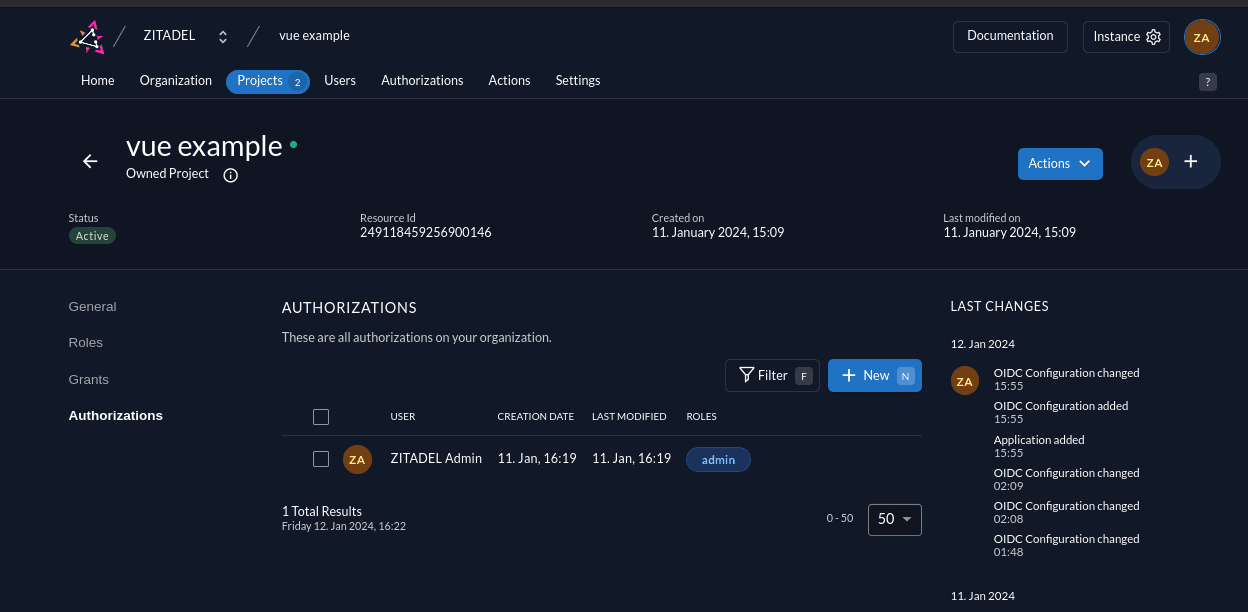Click the New authorization button
1248x612 pixels.
874,375
